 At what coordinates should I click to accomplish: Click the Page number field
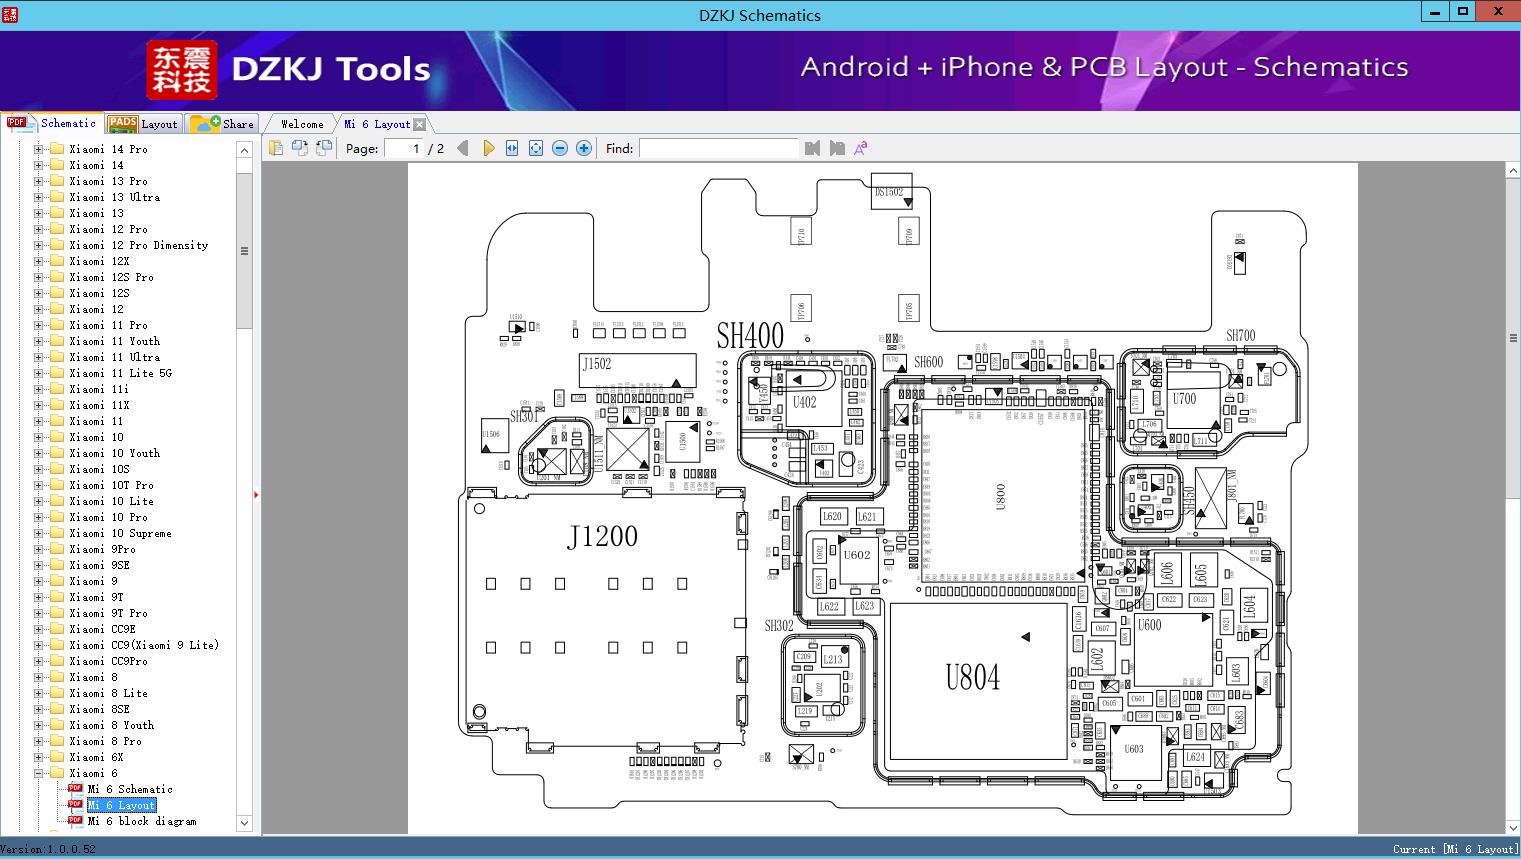click(404, 148)
